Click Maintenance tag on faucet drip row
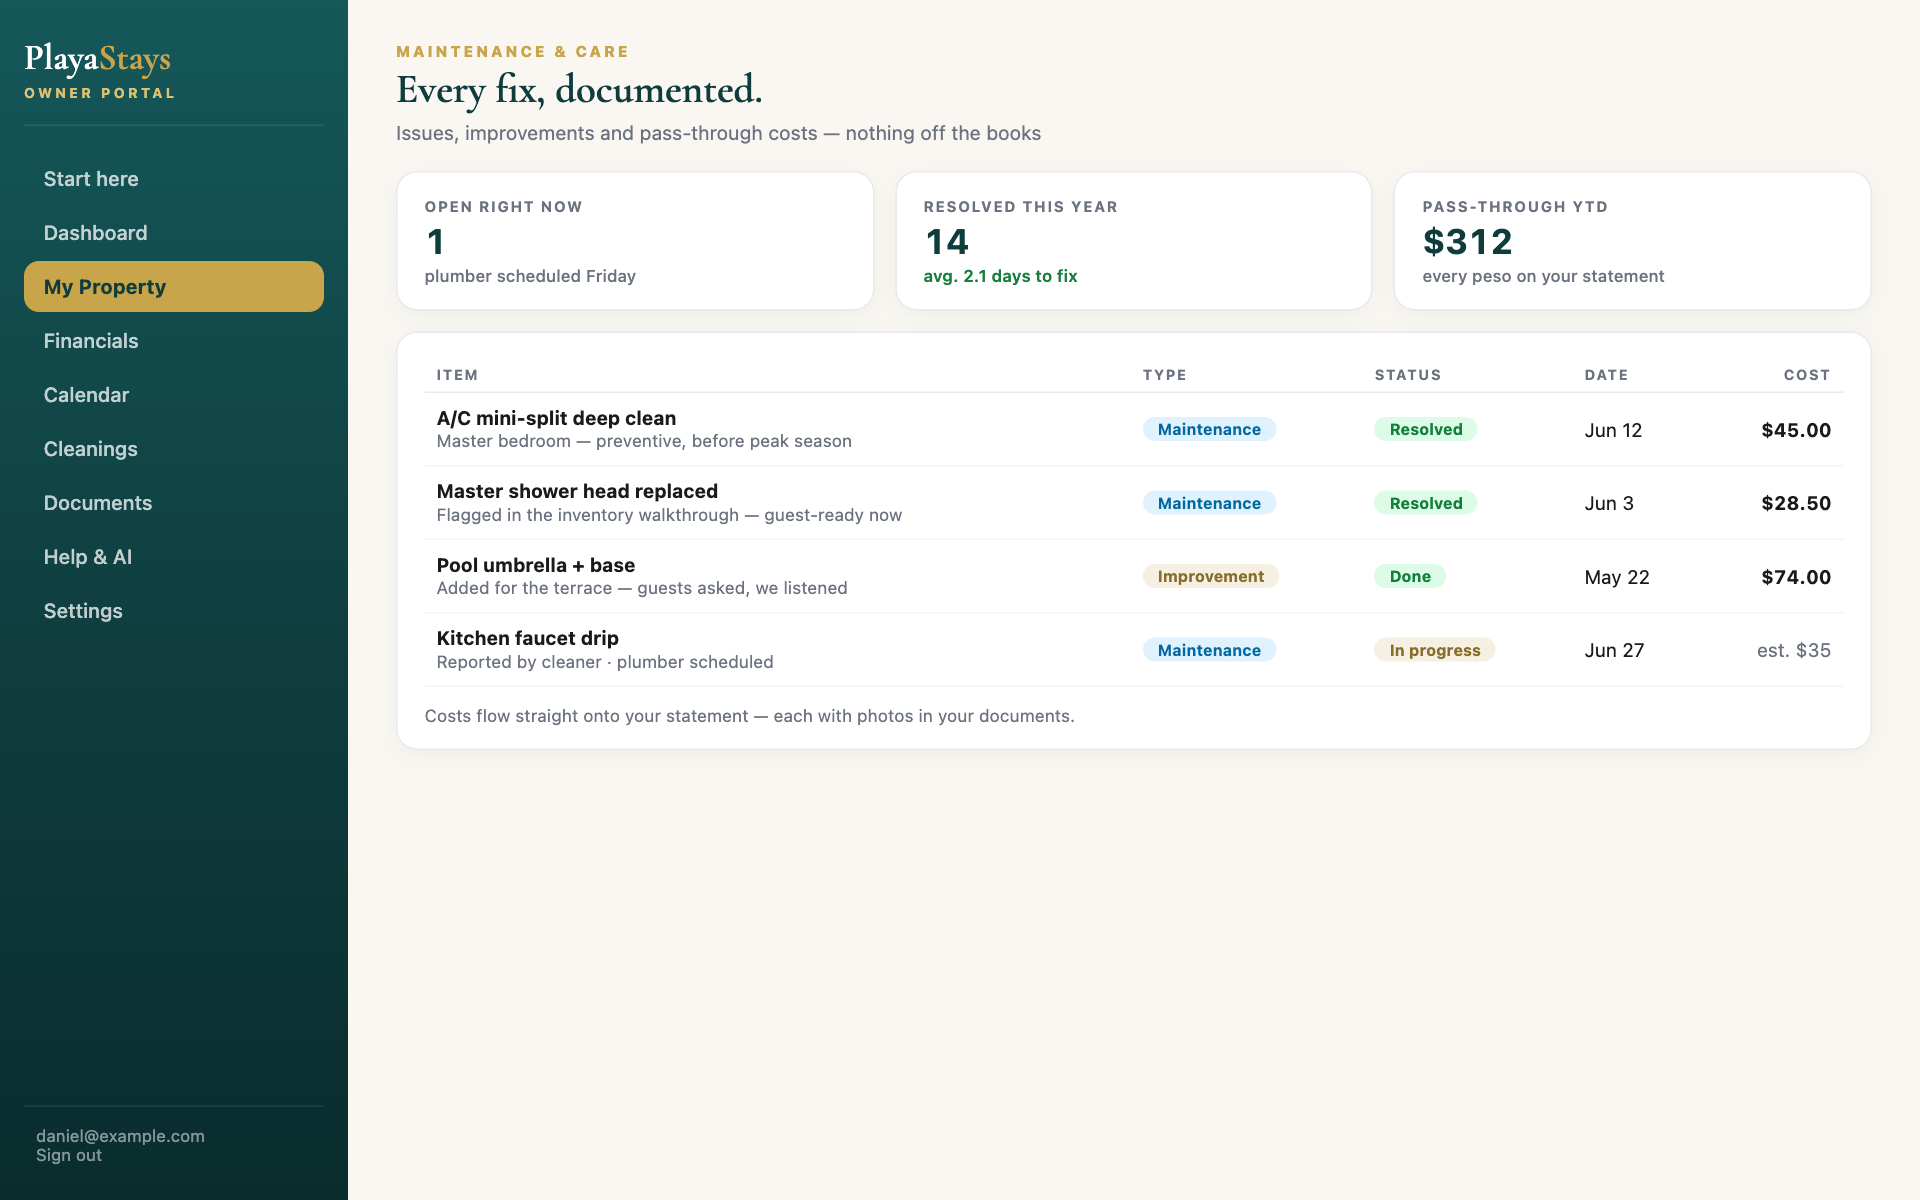The height and width of the screenshot is (1200, 1920). click(1209, 650)
